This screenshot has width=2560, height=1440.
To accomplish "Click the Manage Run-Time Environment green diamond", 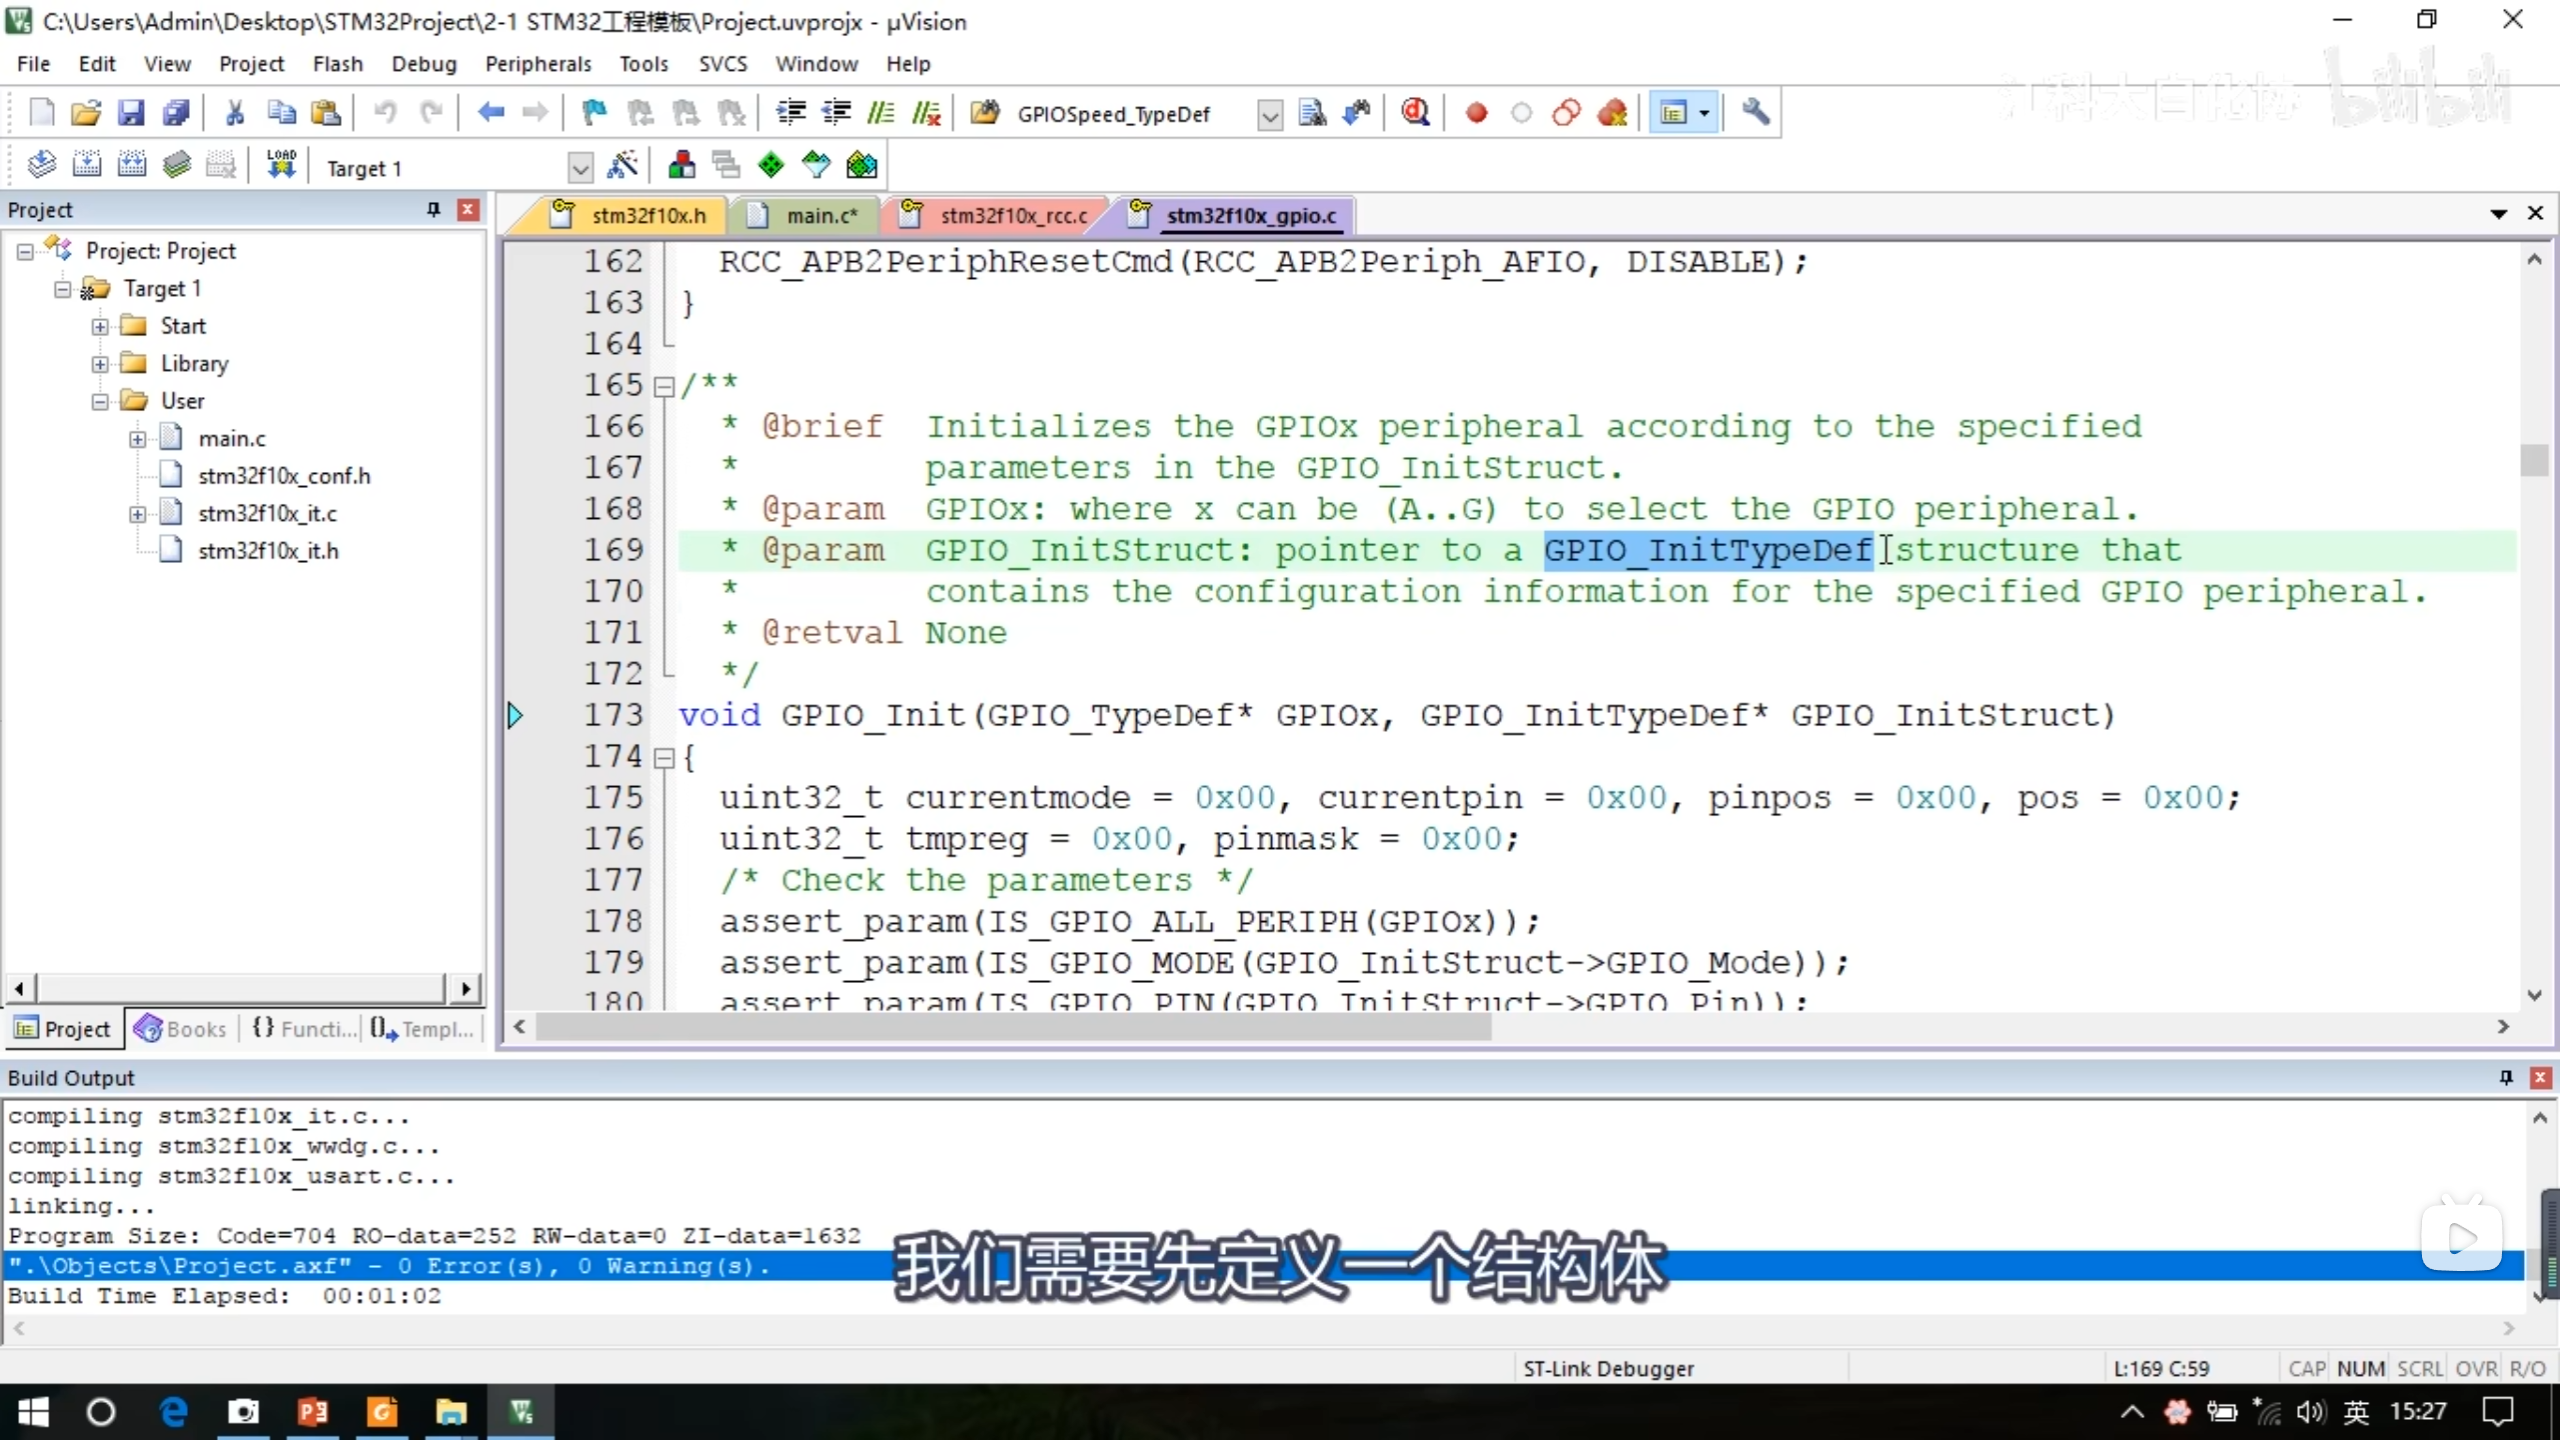I will pyautogui.click(x=771, y=165).
